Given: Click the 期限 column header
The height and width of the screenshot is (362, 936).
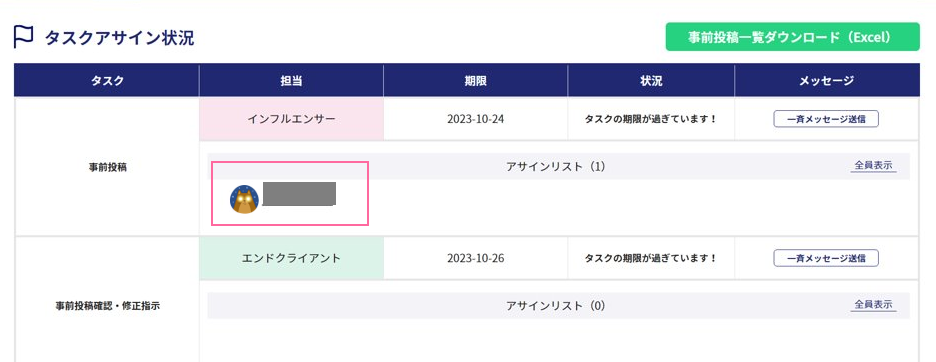Looking at the screenshot, I should coord(476,80).
